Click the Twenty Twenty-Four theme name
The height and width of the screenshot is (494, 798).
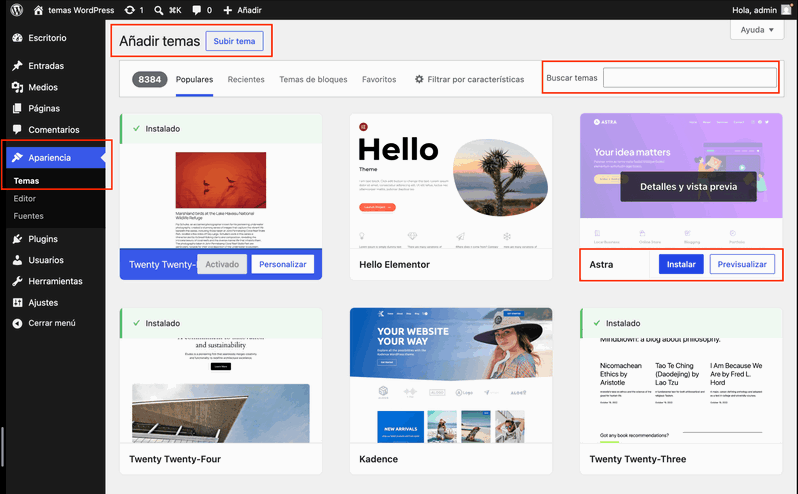[x=175, y=459]
